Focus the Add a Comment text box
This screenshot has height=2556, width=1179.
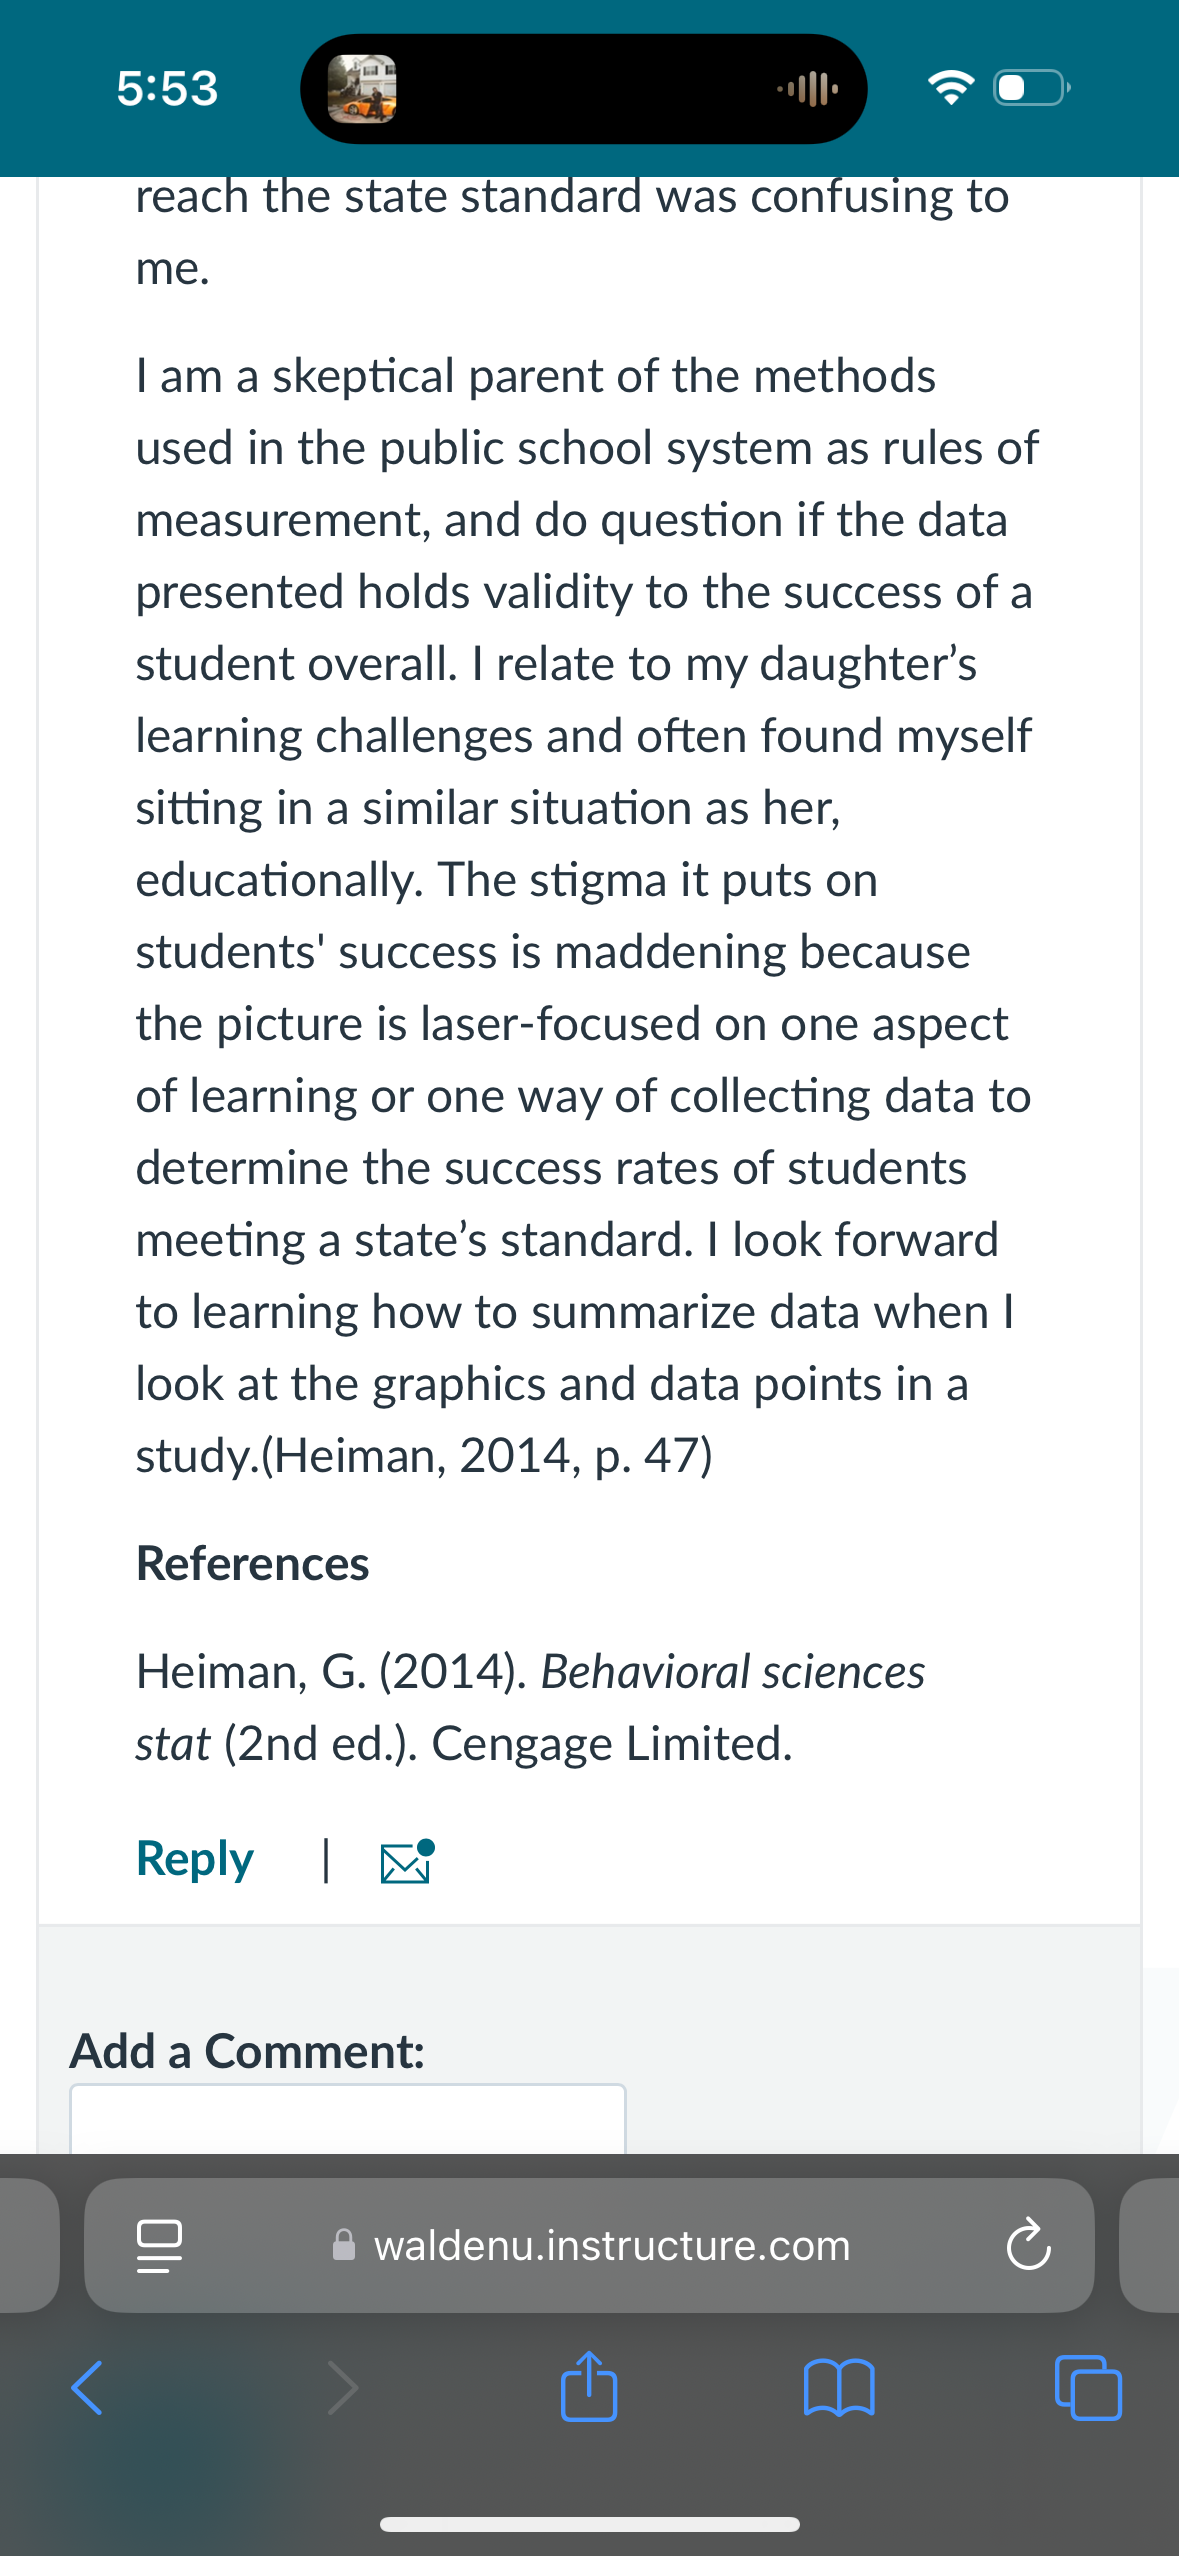(x=348, y=2118)
